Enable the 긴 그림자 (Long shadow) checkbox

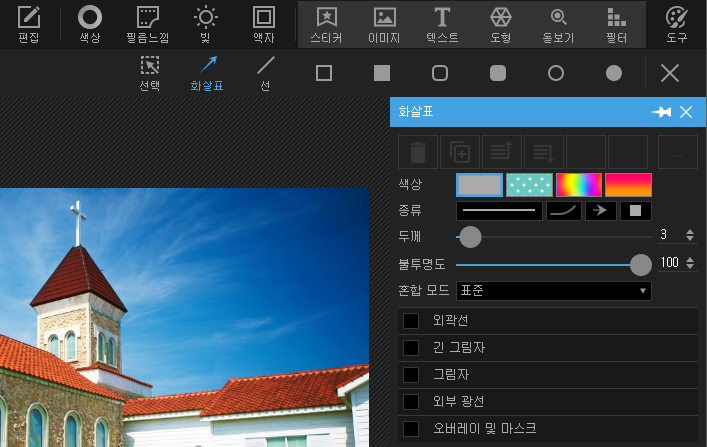pos(411,348)
